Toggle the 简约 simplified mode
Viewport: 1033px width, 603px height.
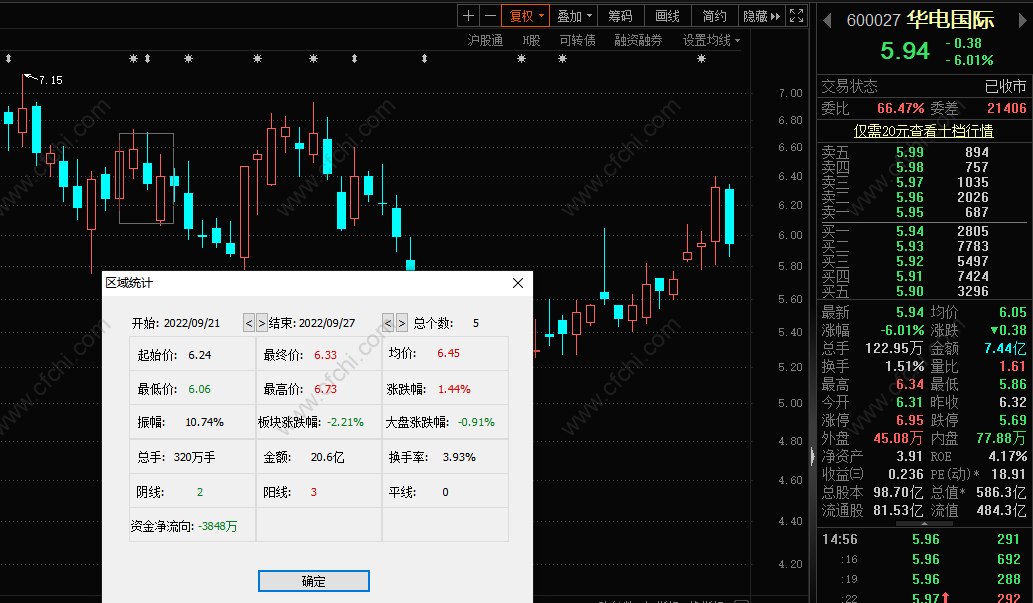click(x=715, y=16)
